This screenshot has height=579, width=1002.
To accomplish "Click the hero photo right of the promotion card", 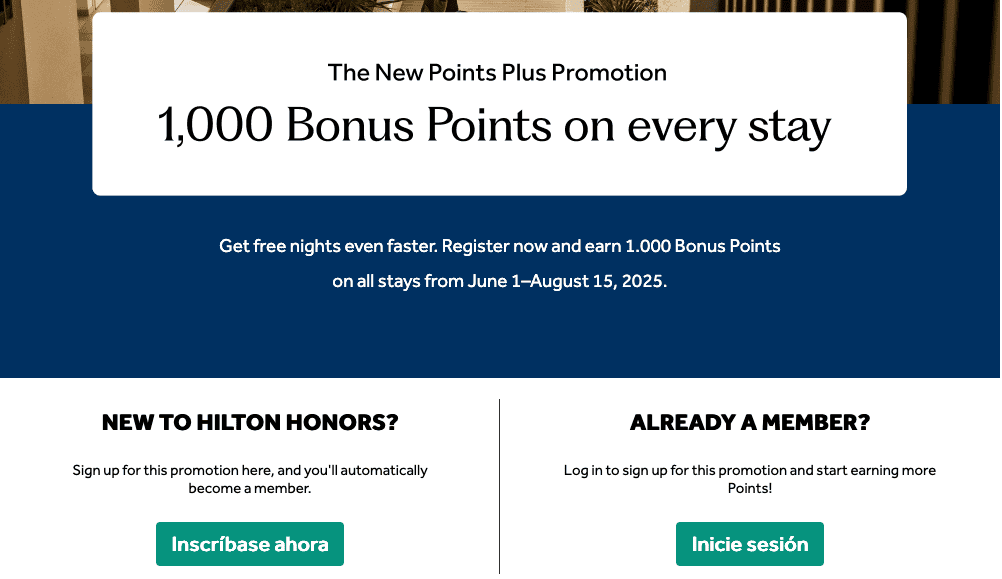I will [x=953, y=50].
